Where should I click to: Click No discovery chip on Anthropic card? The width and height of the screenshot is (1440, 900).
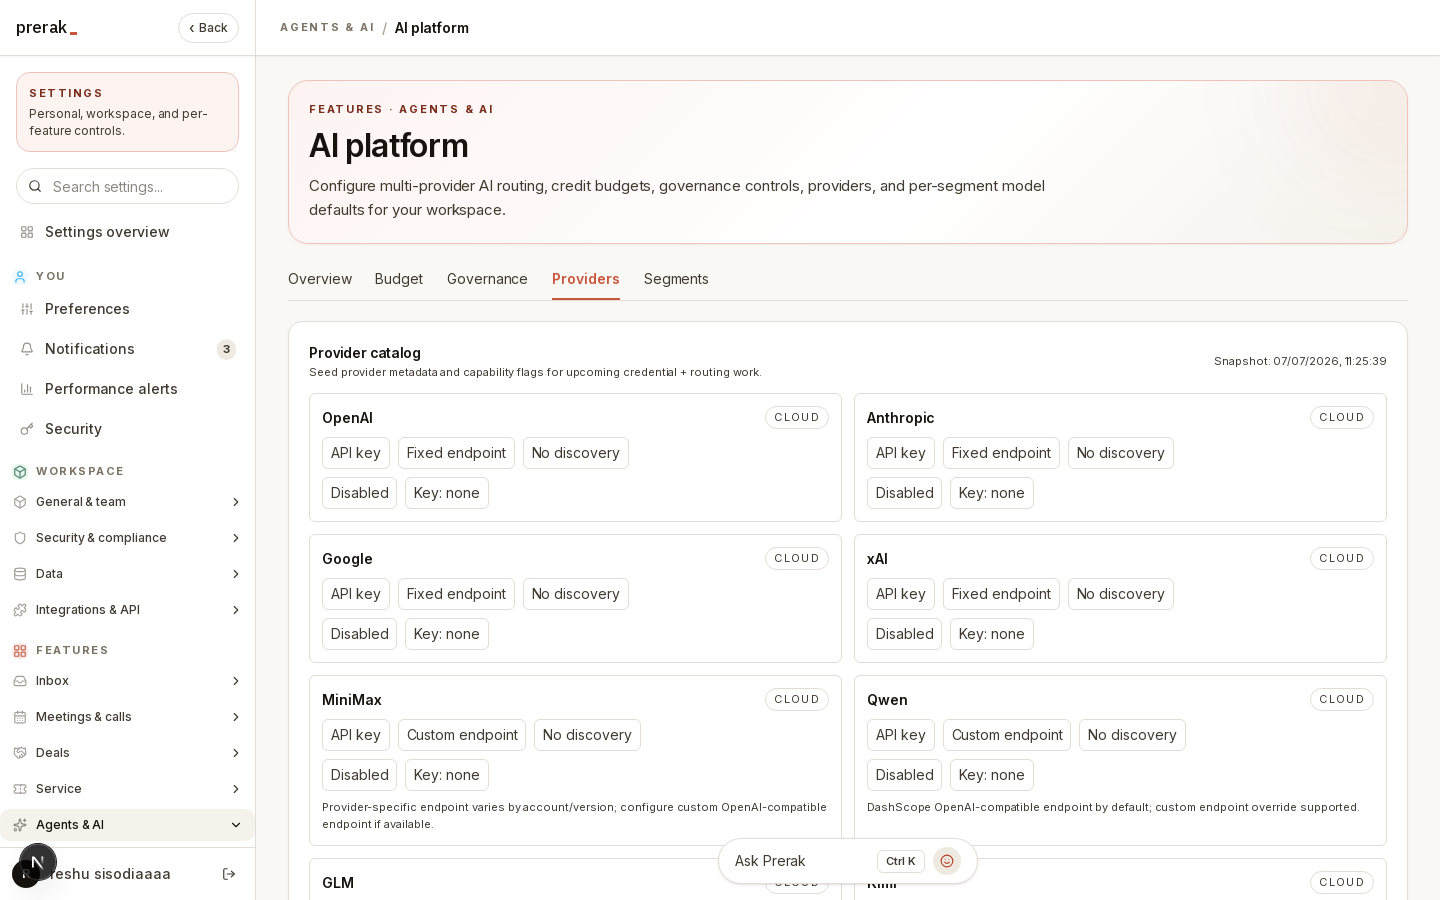[x=1120, y=453]
